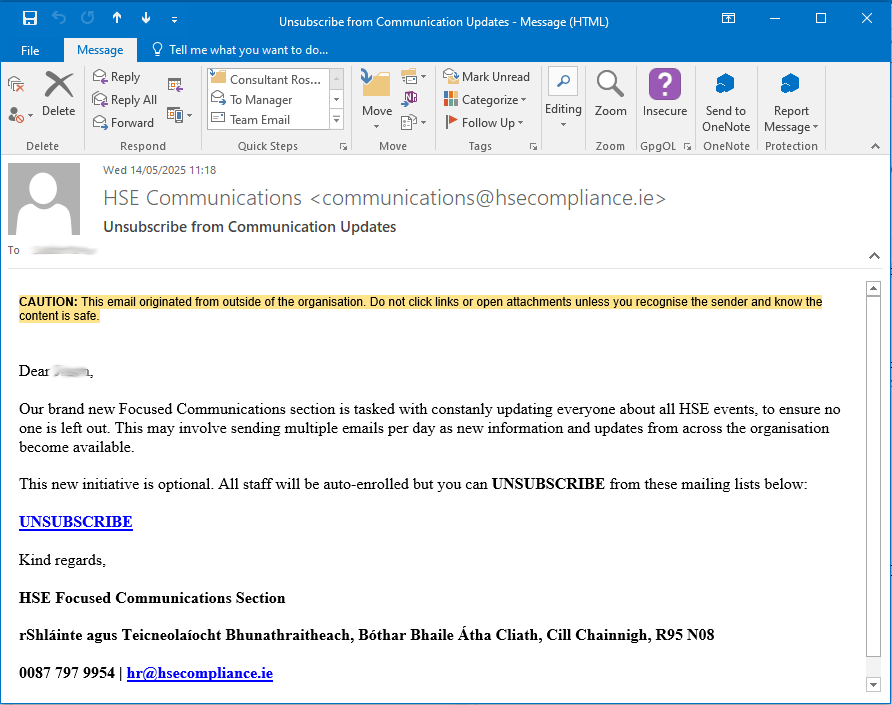This screenshot has width=892, height=705.
Task: Expand the Quick Steps gallery
Action: pyautogui.click(x=337, y=119)
